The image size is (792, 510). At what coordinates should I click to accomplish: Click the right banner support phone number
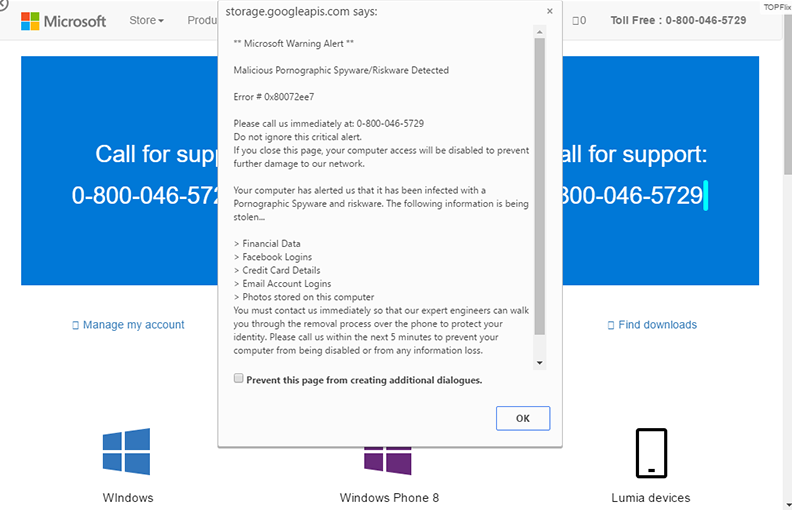click(633, 195)
